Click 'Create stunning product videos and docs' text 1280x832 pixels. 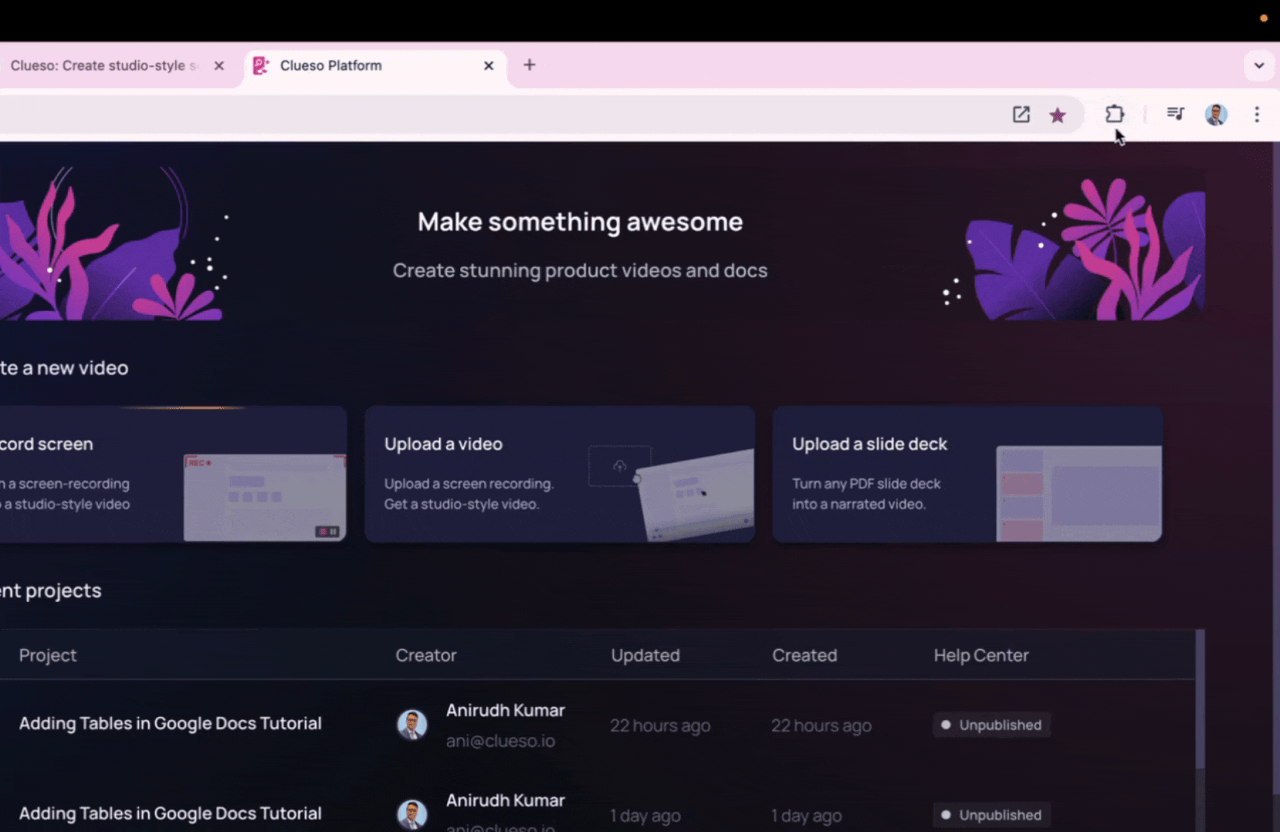coord(580,271)
